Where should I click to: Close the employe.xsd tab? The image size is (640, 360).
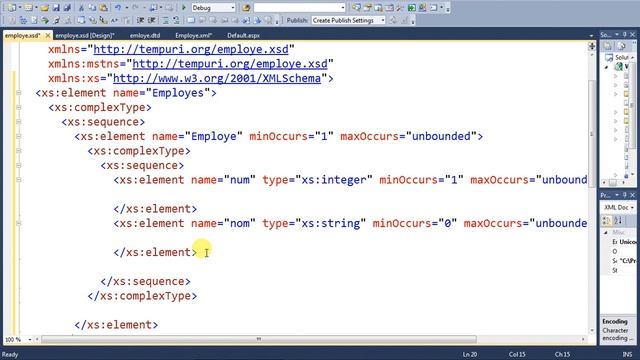(48, 36)
